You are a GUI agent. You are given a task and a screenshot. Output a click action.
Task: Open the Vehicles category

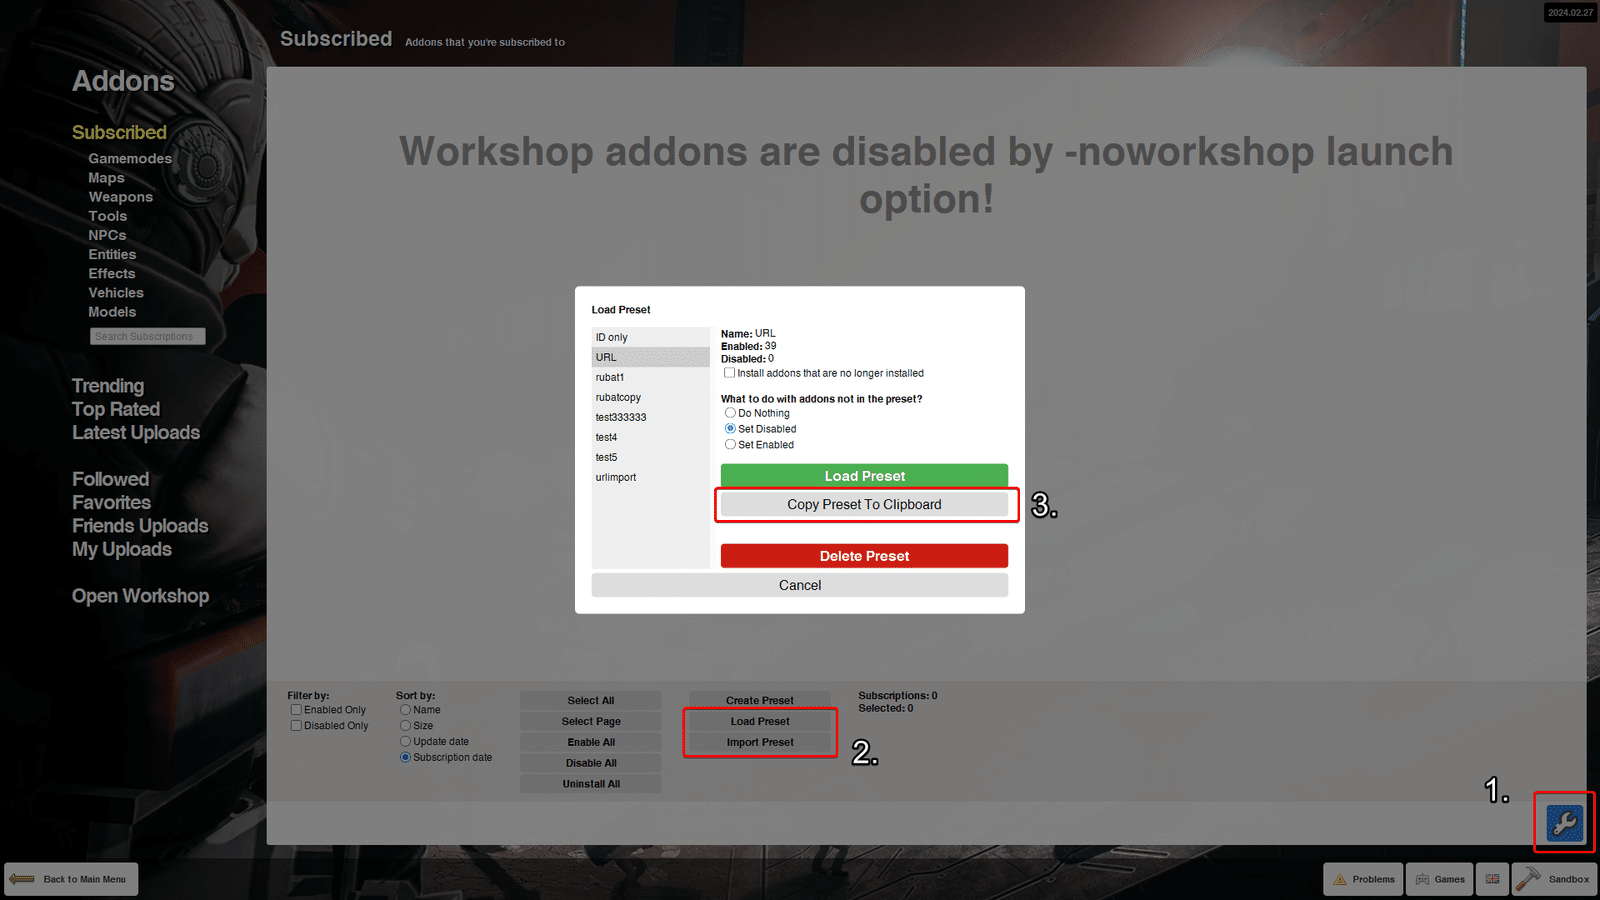click(x=116, y=293)
